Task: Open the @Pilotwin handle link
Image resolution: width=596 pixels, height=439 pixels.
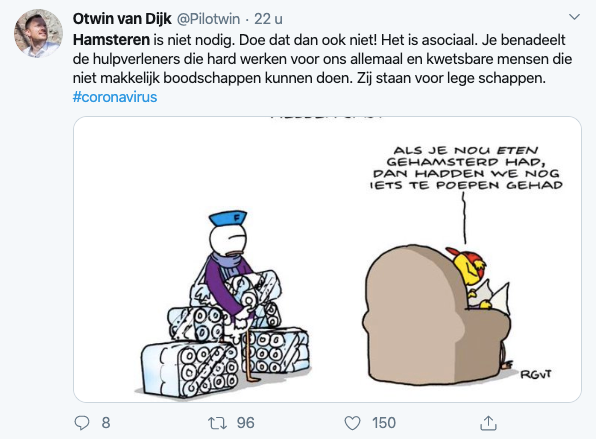Action: click(x=208, y=19)
